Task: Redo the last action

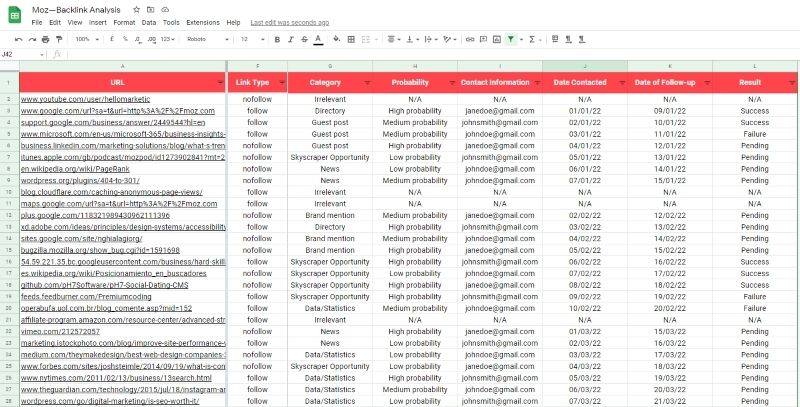Action: click(x=32, y=39)
